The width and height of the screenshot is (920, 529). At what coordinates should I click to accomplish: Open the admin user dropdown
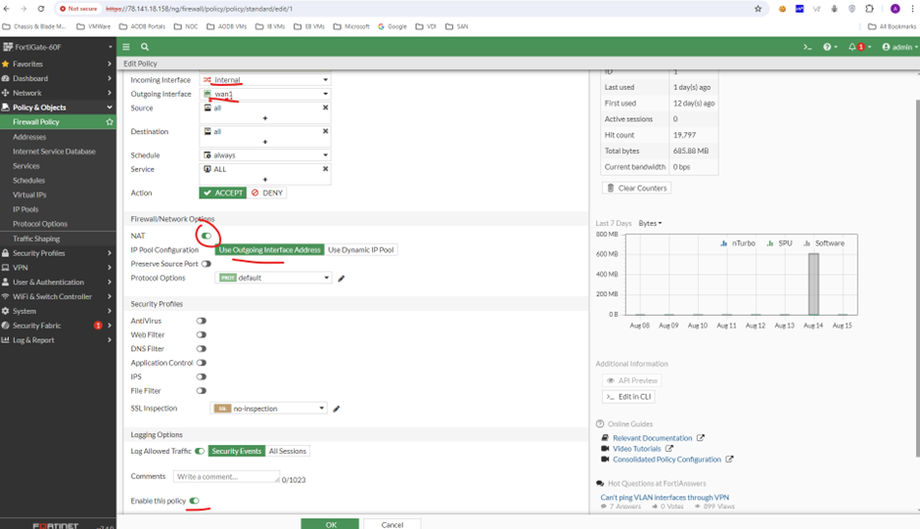click(899, 47)
